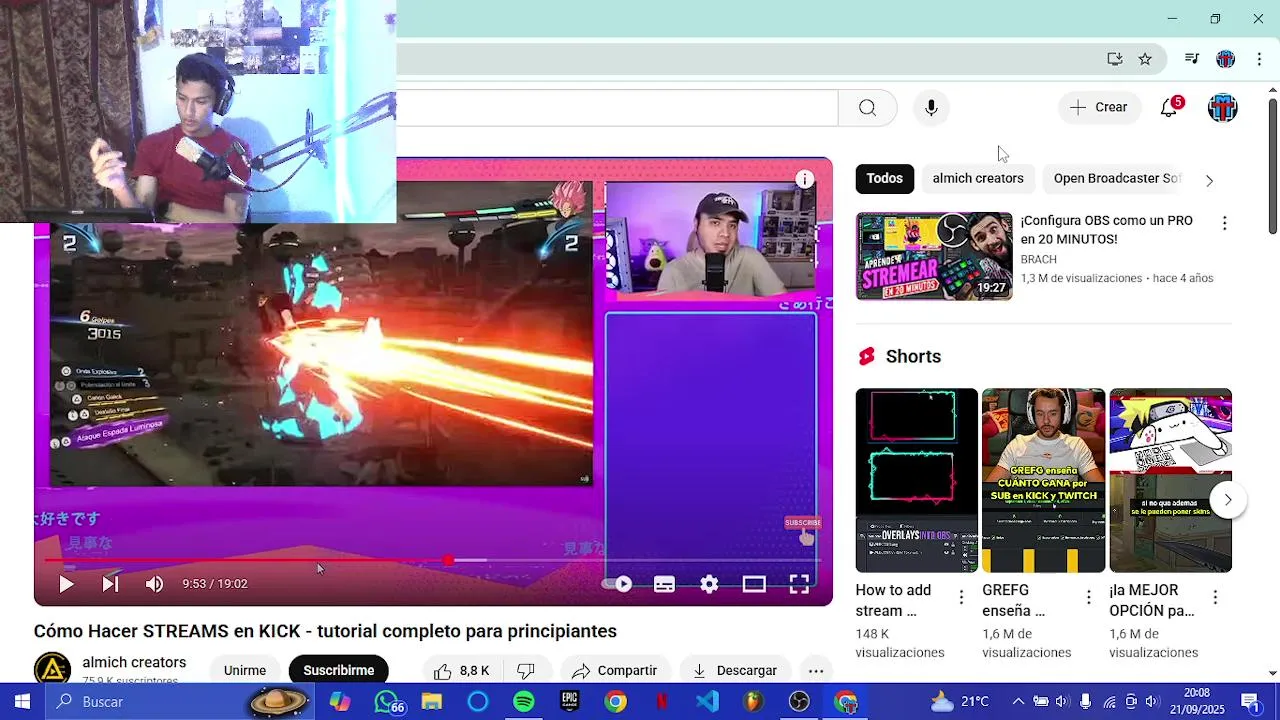Image resolution: width=1280 pixels, height=720 pixels.
Task: Open options for 'How to add stream' short
Action: click(961, 598)
